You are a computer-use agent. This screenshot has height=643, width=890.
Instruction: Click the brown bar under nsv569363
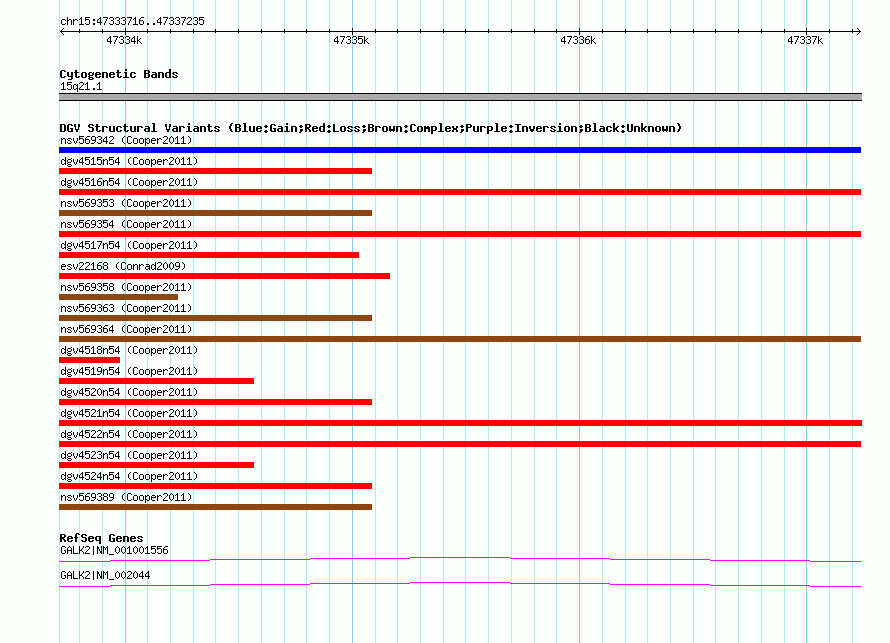pyautogui.click(x=216, y=318)
